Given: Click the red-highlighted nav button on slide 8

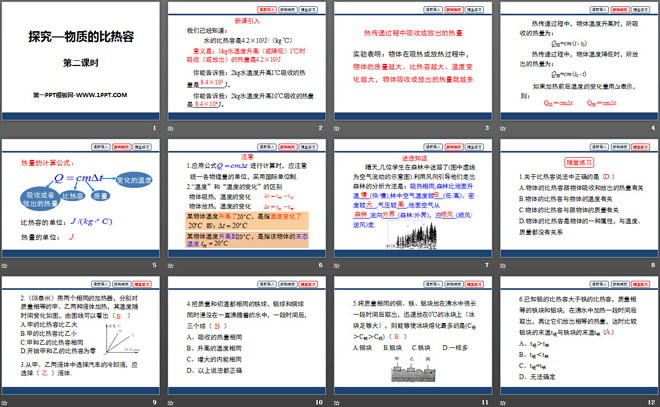Looking at the screenshot, I should pos(641,147).
